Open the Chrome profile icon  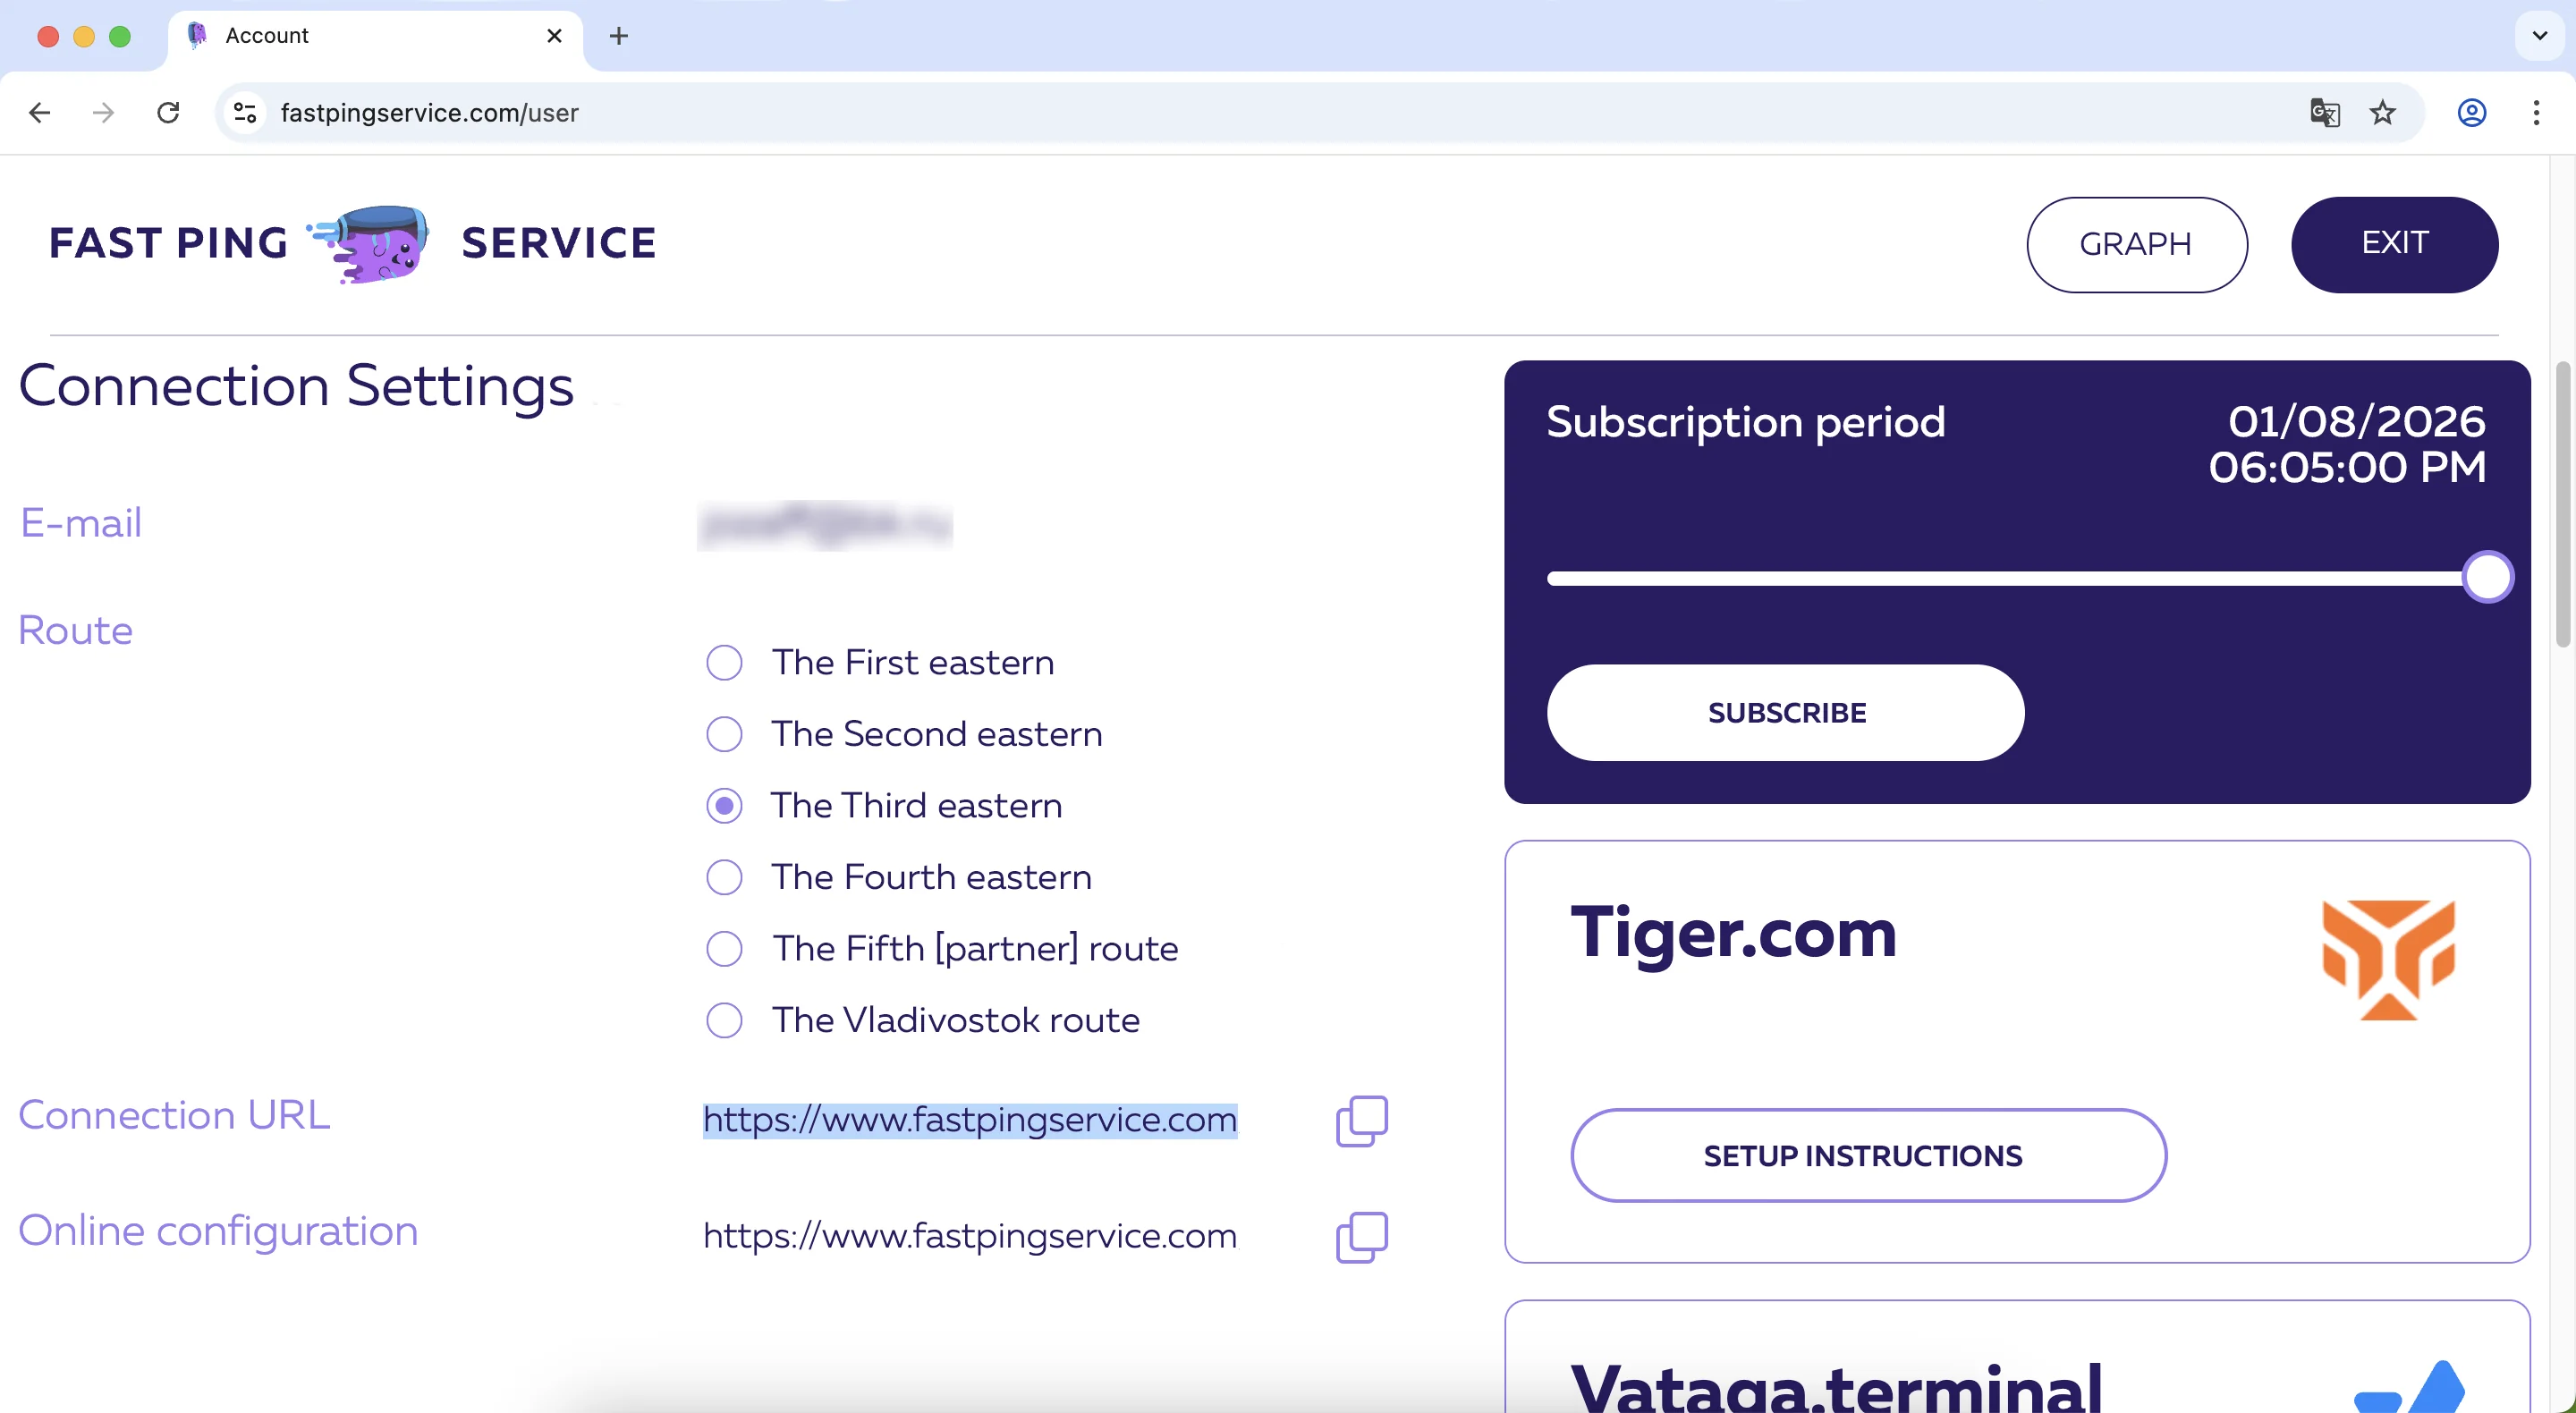click(x=2471, y=113)
